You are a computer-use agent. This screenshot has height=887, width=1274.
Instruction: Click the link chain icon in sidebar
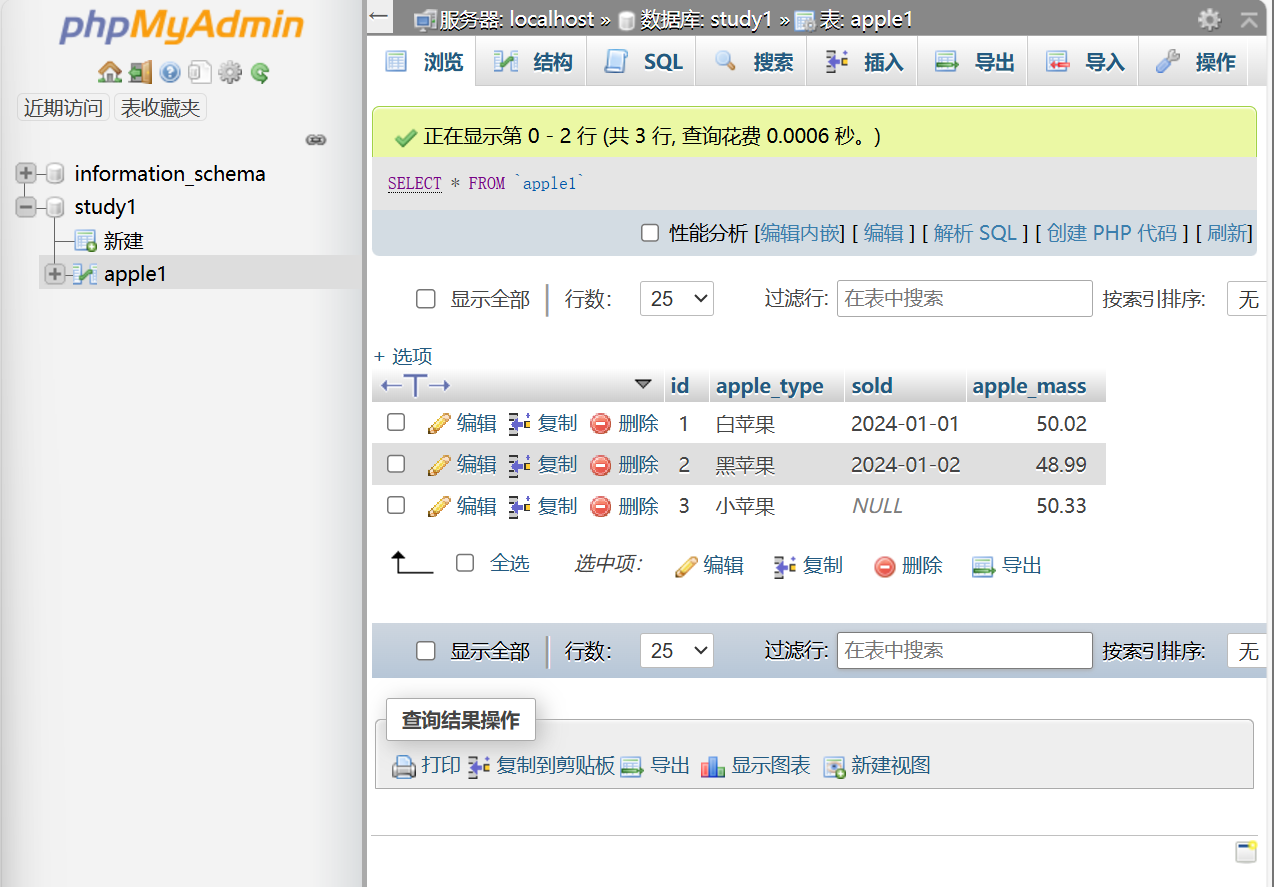[316, 140]
